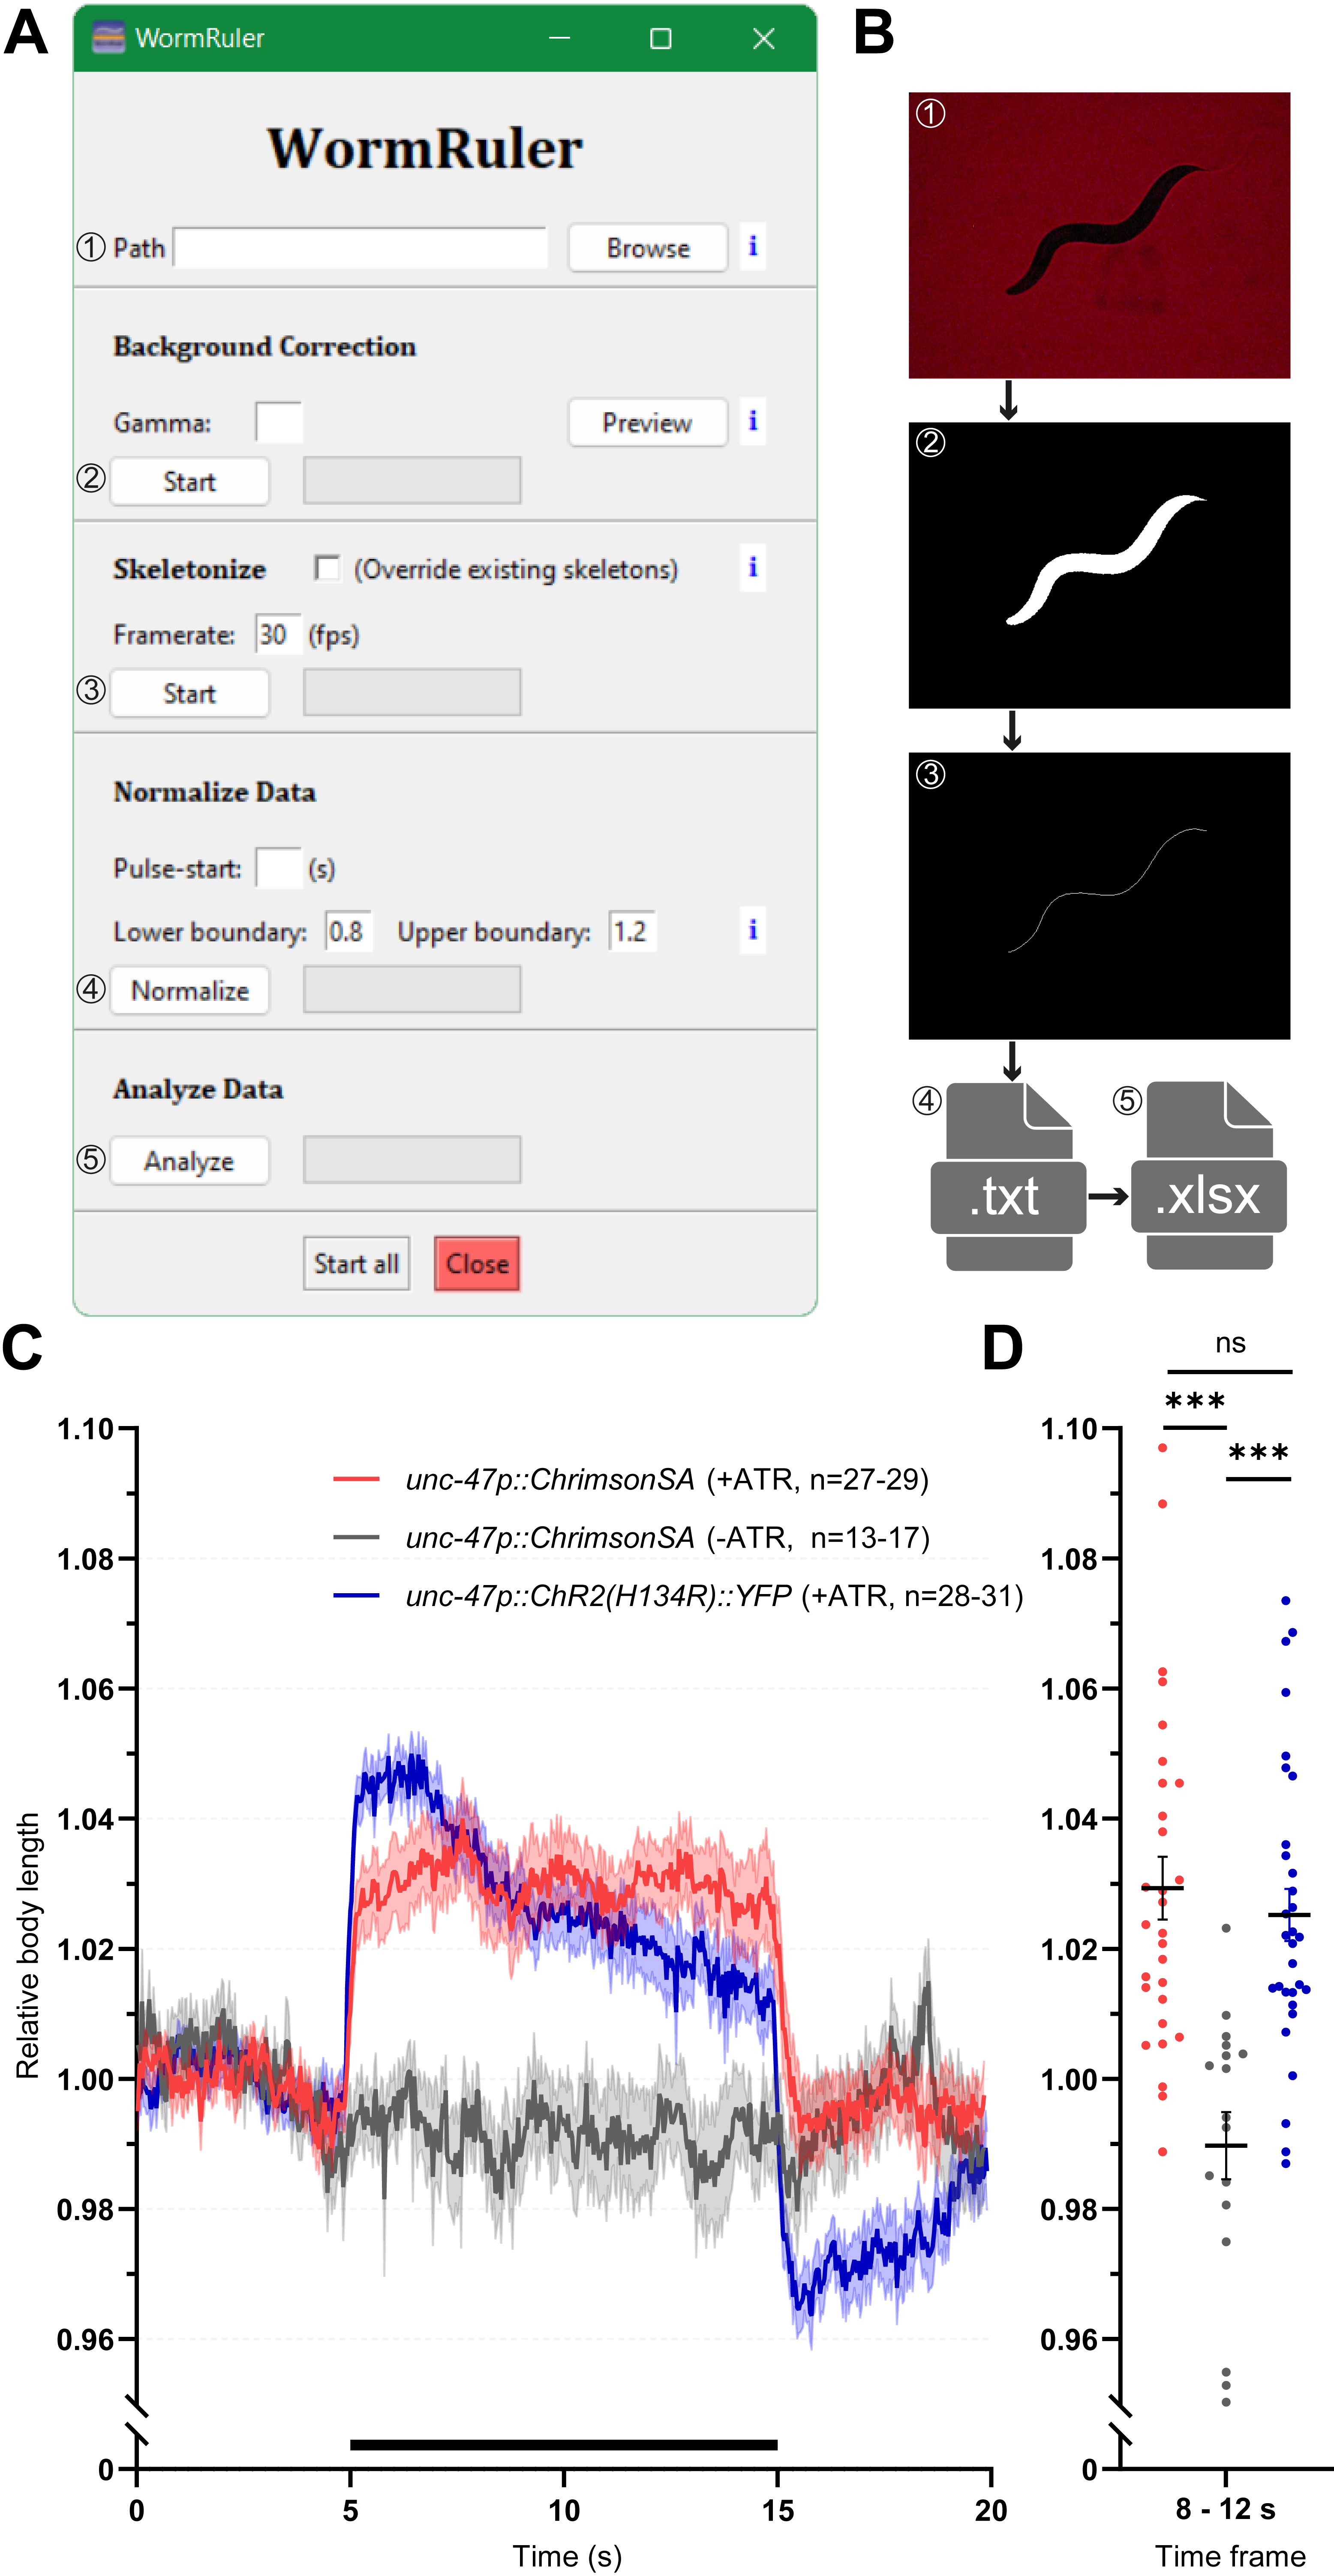
Task: Click the Lower boundary field showing 0.8
Action: click(x=348, y=932)
